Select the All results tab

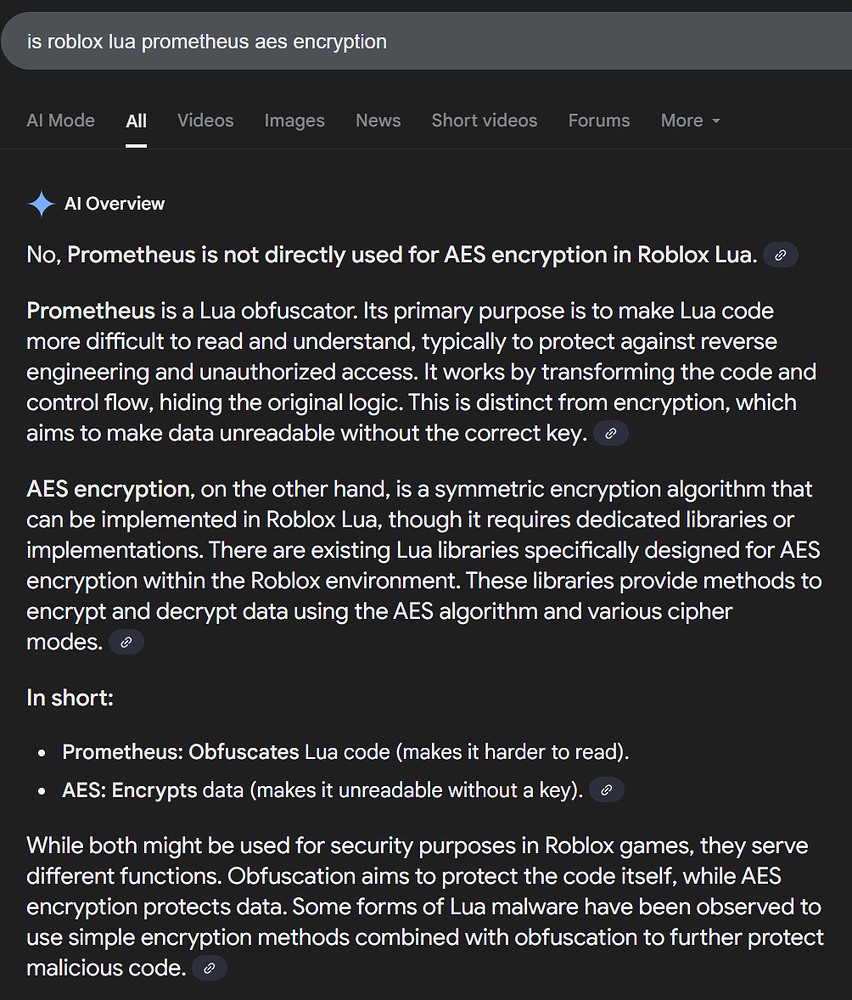click(136, 120)
